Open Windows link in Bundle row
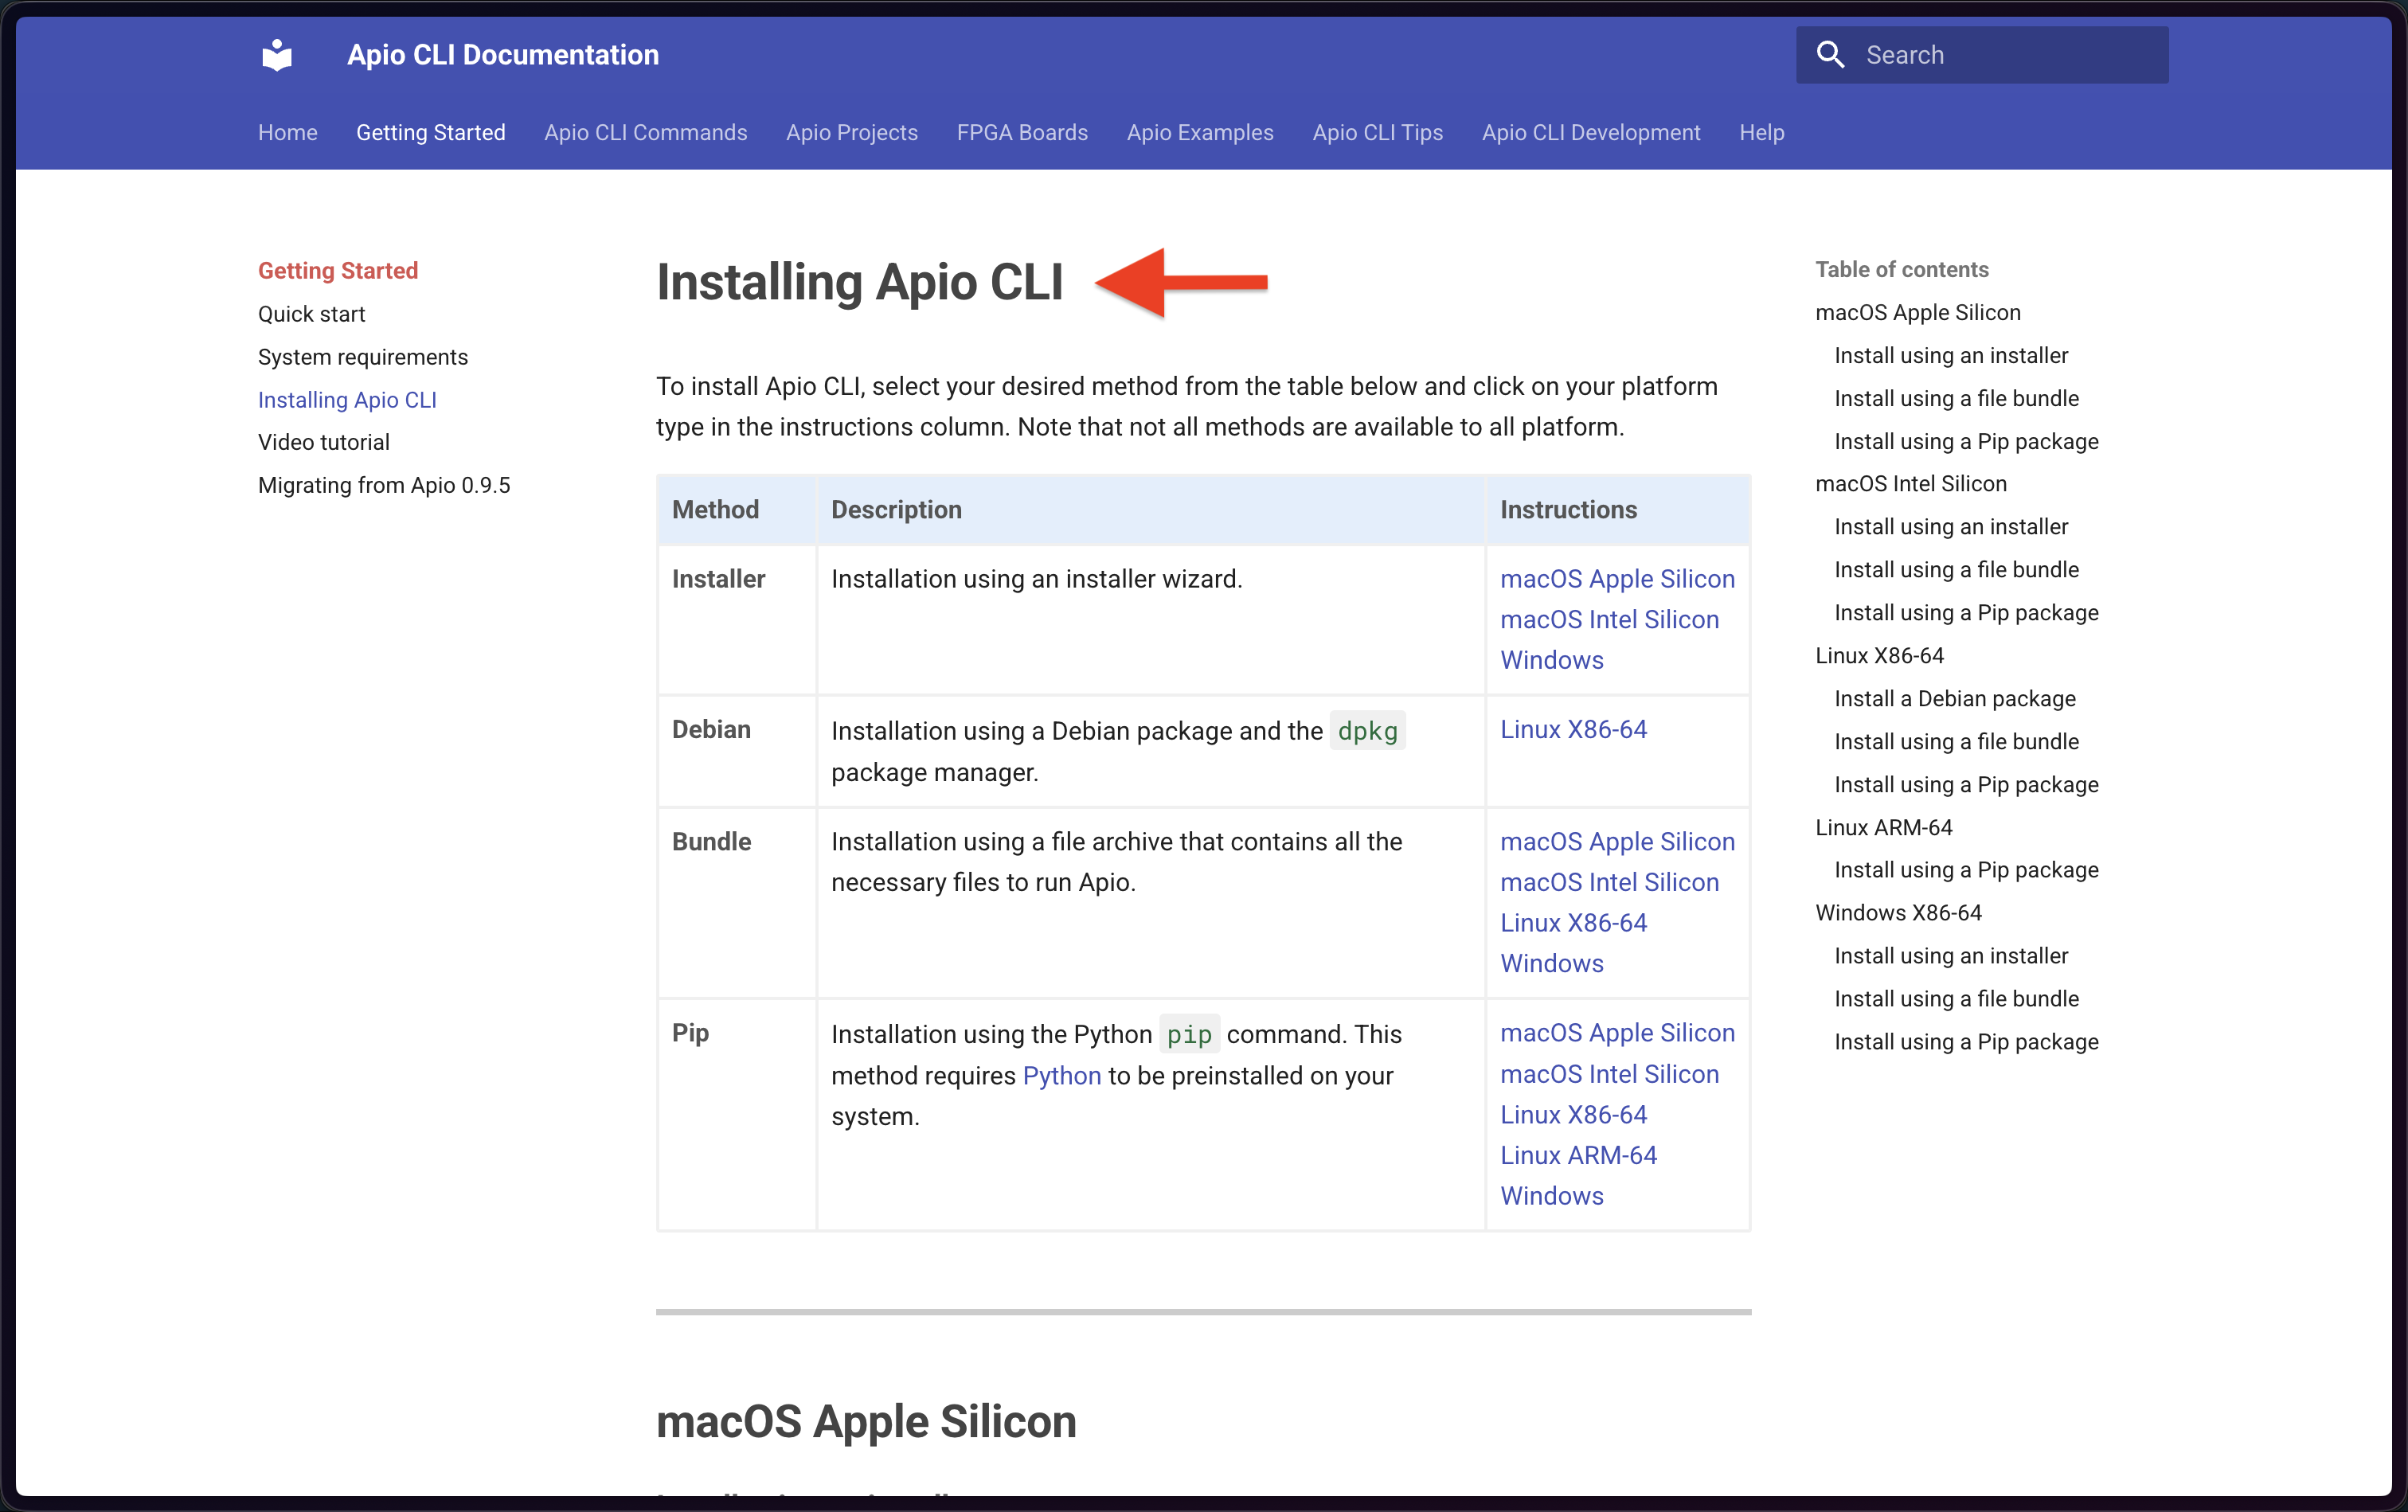The width and height of the screenshot is (2408, 1512). [1552, 964]
